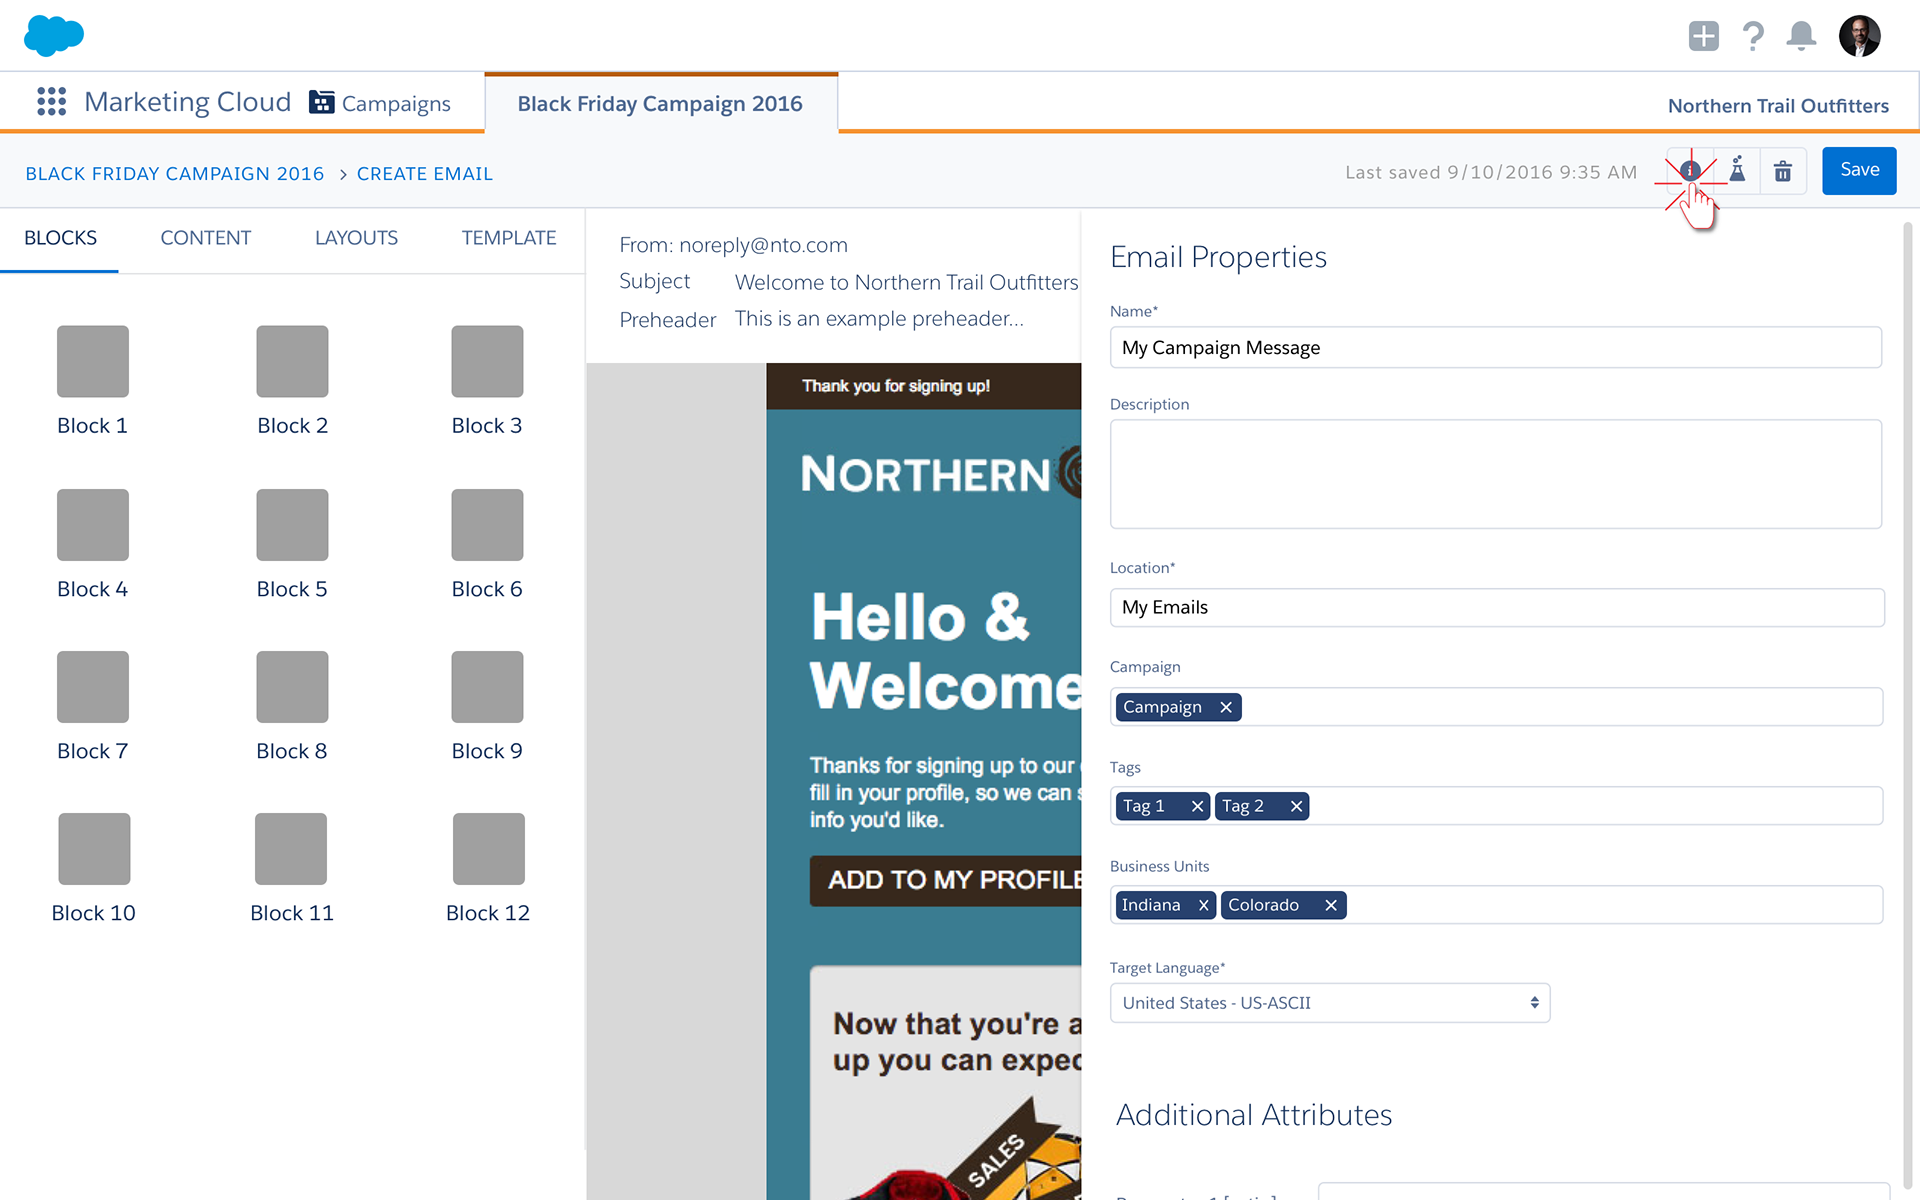The height and width of the screenshot is (1200, 1920).
Task: Click into the Description text area
Action: [x=1496, y=474]
